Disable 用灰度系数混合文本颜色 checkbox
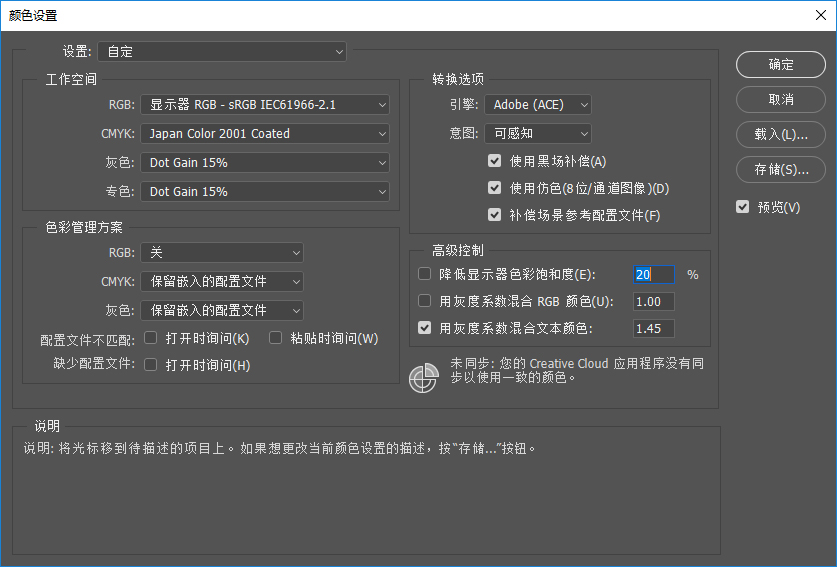 point(424,328)
